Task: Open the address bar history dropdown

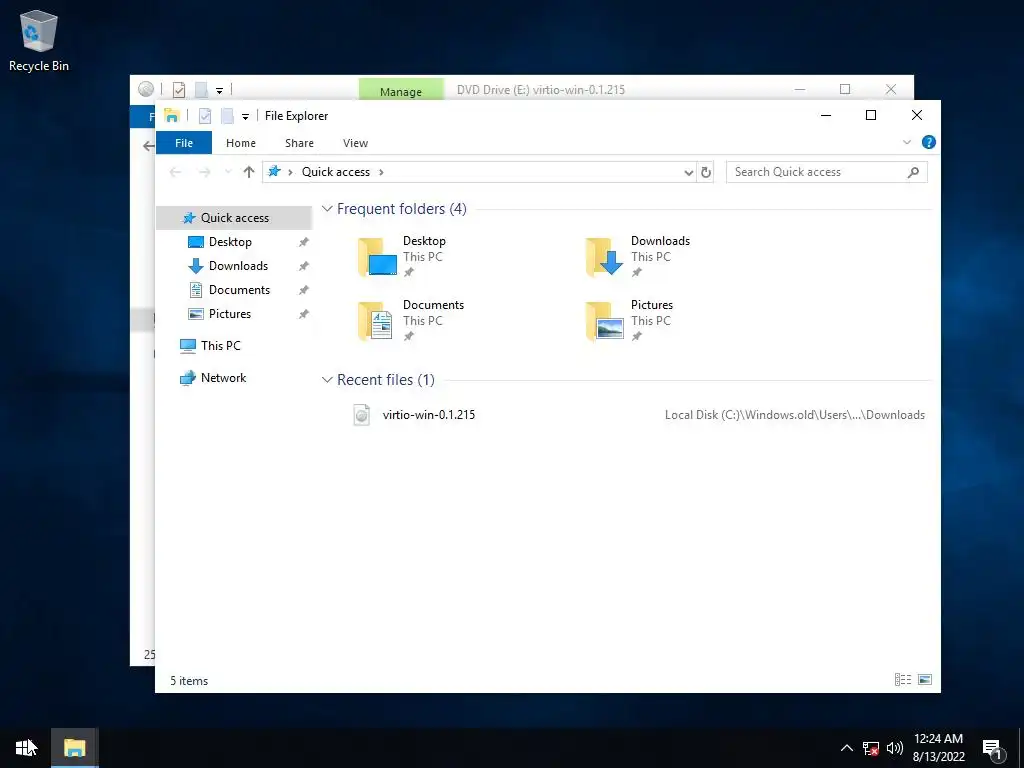Action: point(688,172)
